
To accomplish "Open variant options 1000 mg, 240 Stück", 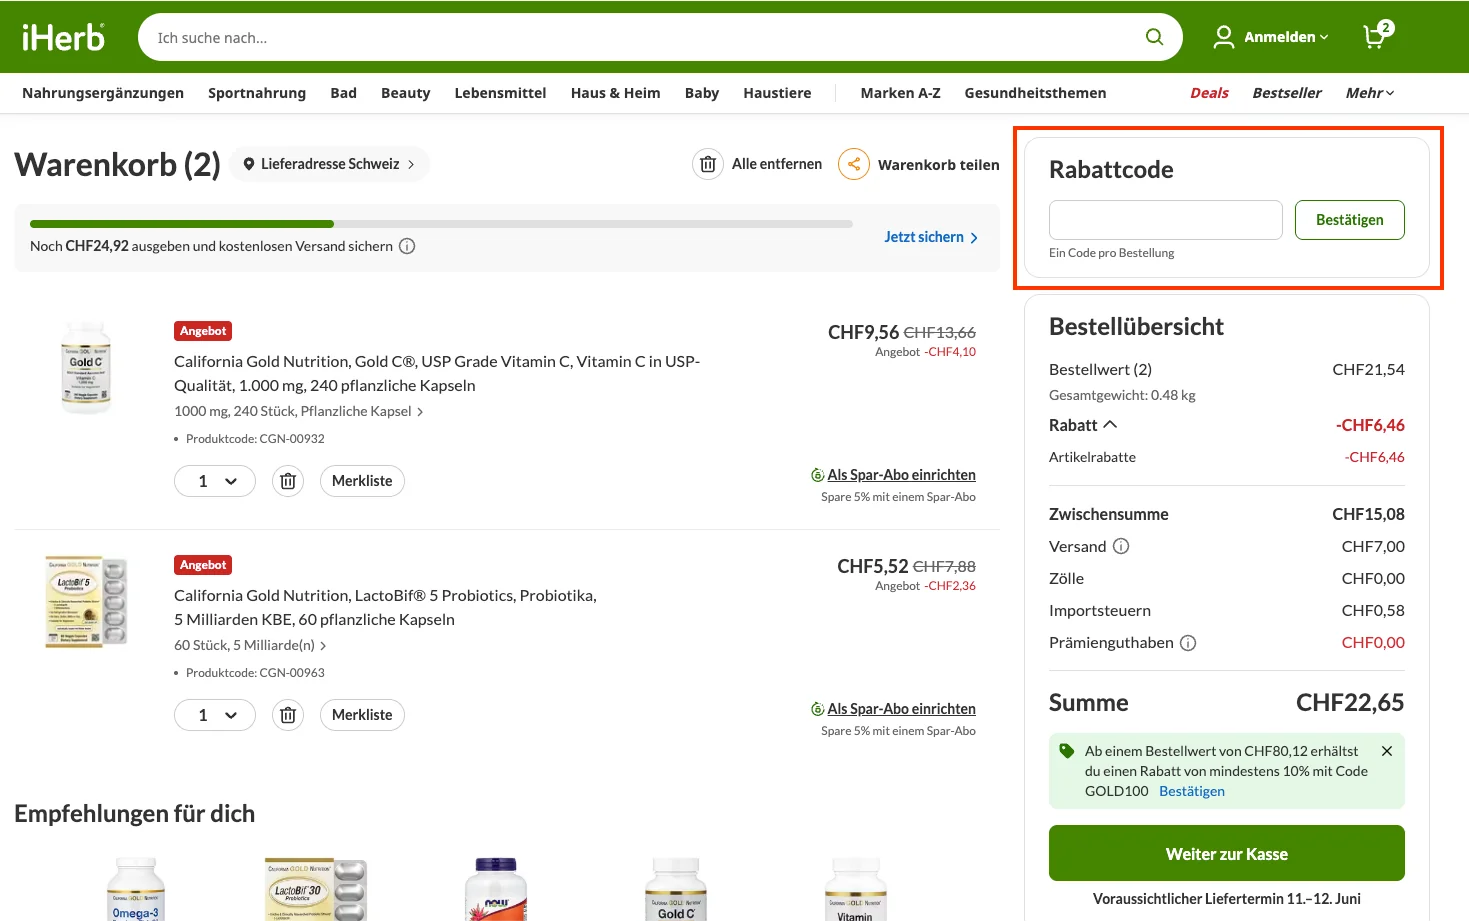I will pyautogui.click(x=298, y=411).
